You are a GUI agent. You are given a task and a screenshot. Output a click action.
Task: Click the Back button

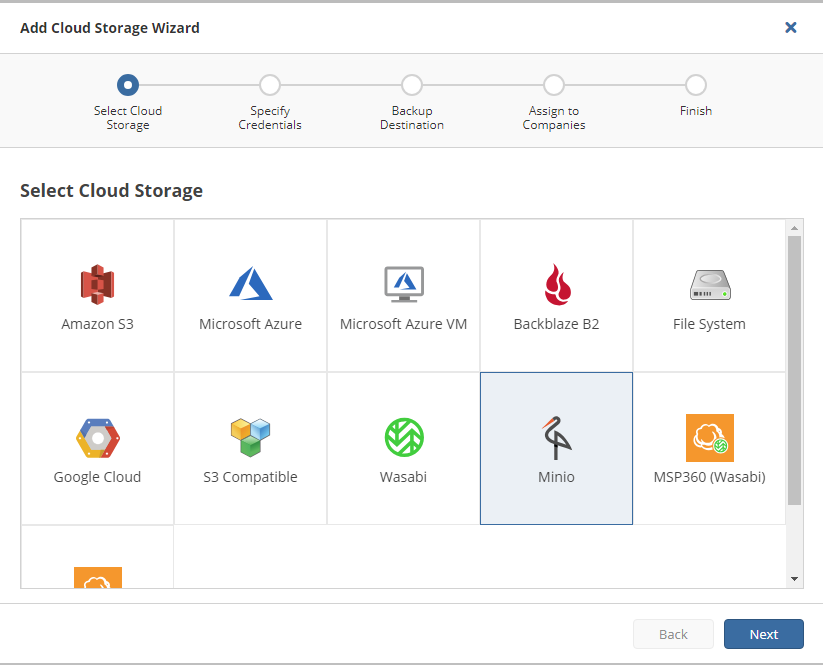tap(673, 634)
